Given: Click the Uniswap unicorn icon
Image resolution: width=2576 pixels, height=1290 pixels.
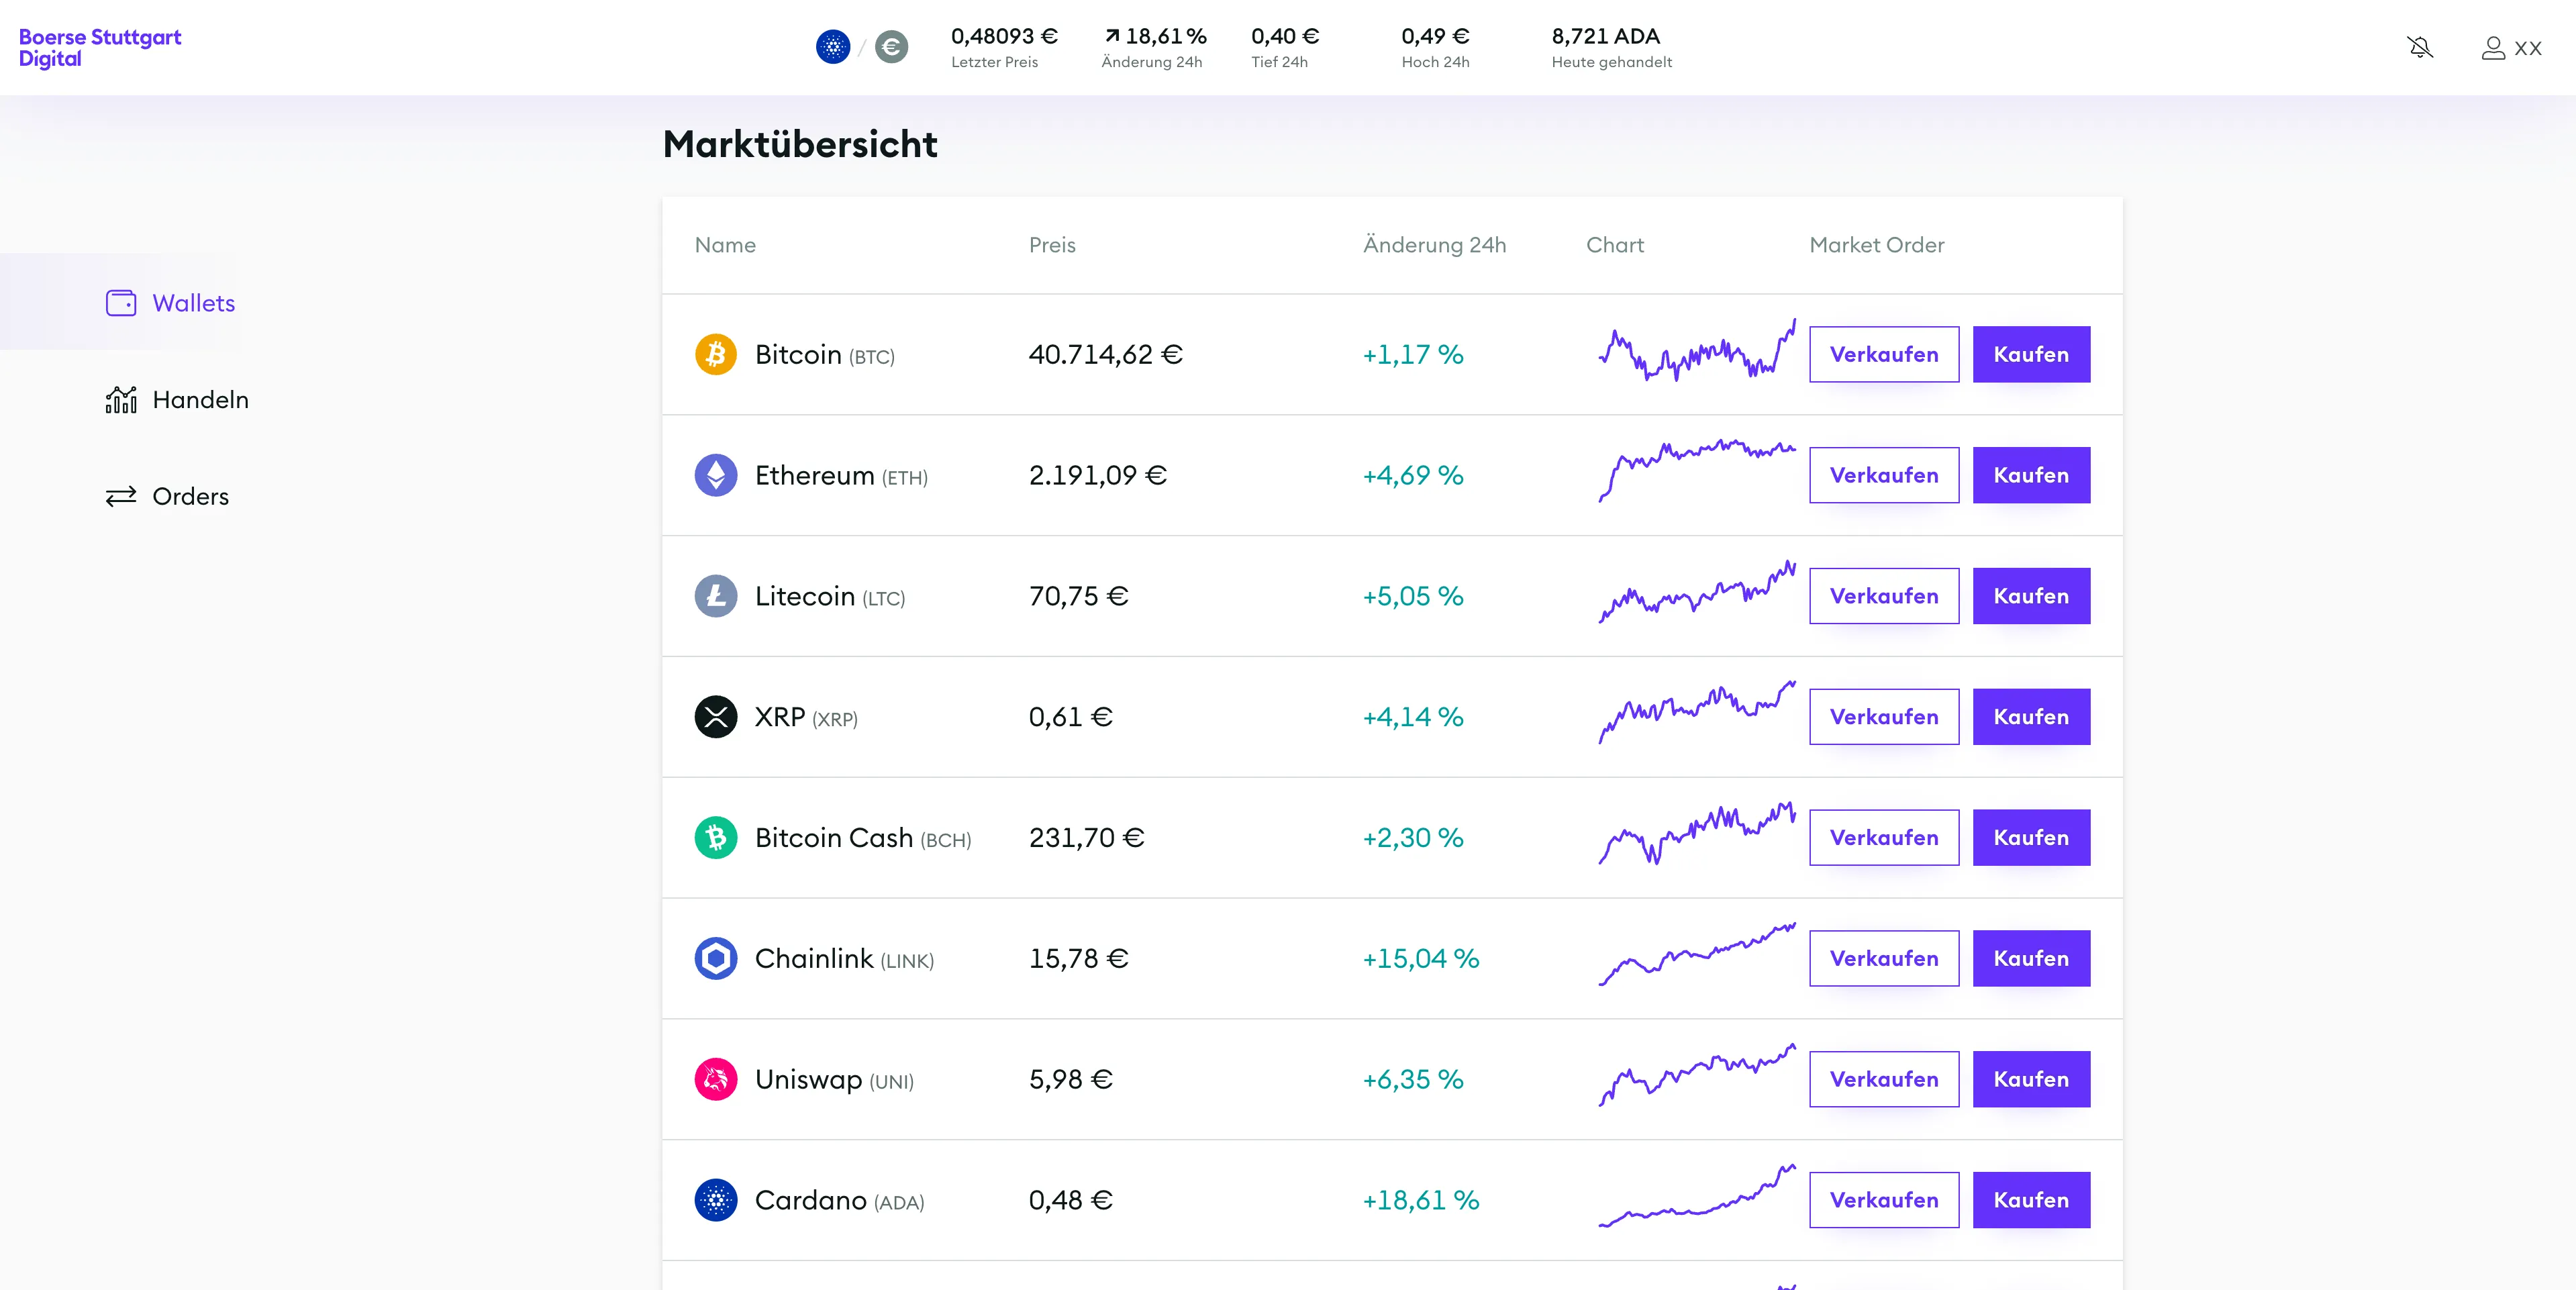Looking at the screenshot, I should coord(716,1080).
